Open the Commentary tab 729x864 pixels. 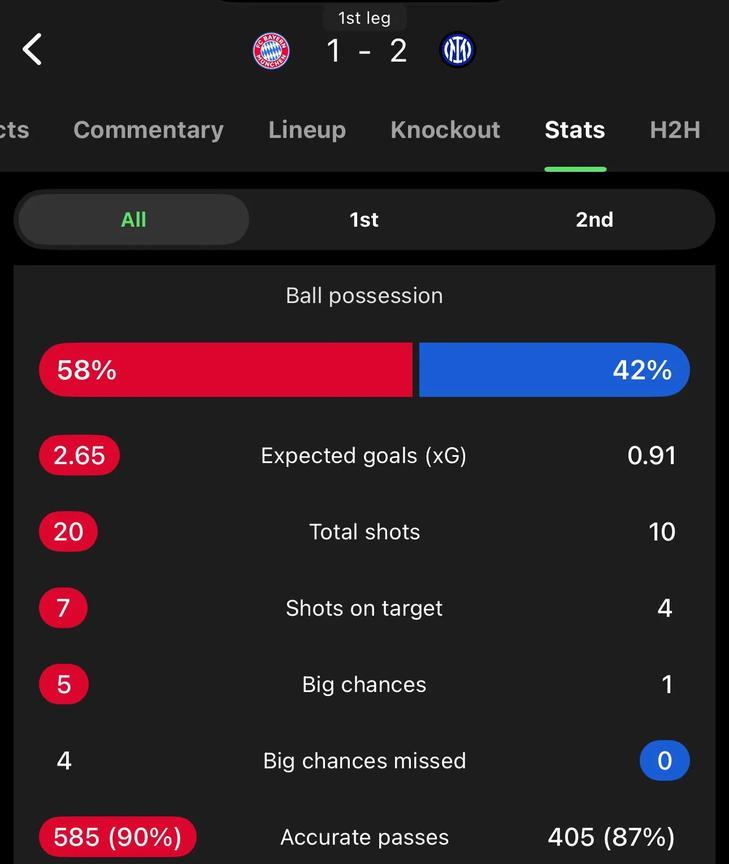tap(148, 130)
